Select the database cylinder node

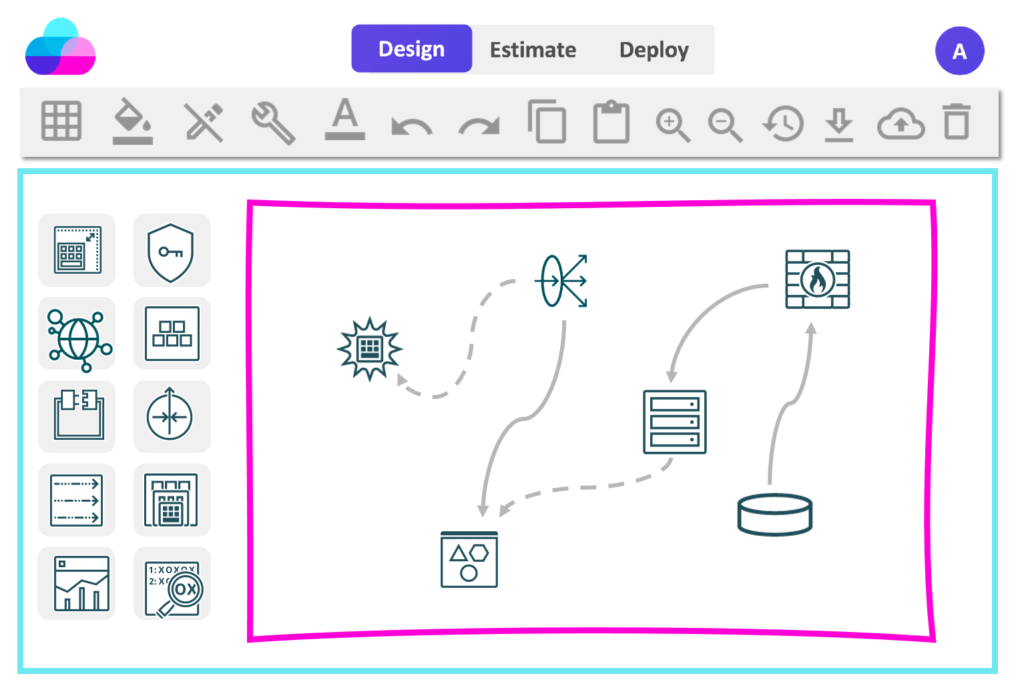775,514
